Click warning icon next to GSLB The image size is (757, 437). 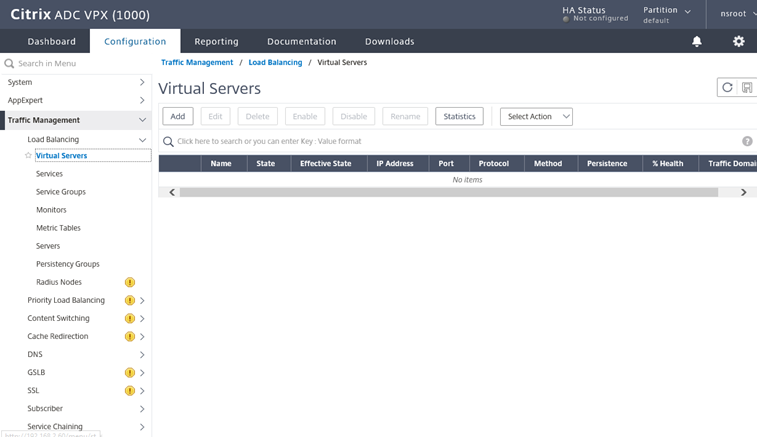(x=130, y=372)
